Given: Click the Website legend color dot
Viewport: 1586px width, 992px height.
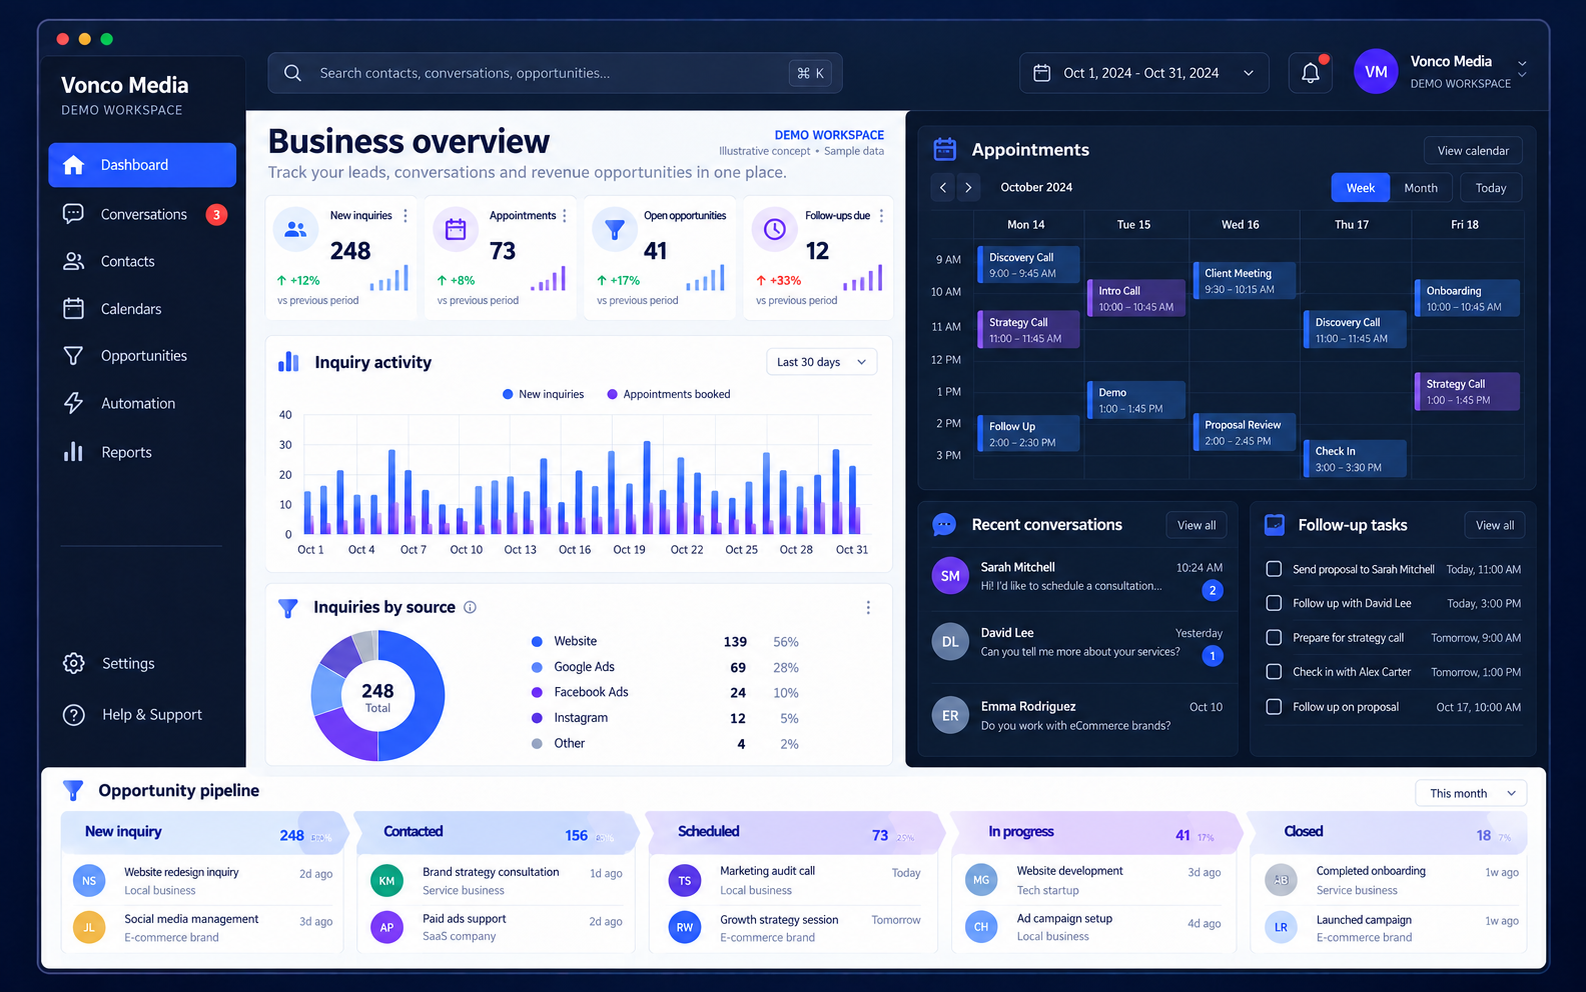Looking at the screenshot, I should point(537,642).
